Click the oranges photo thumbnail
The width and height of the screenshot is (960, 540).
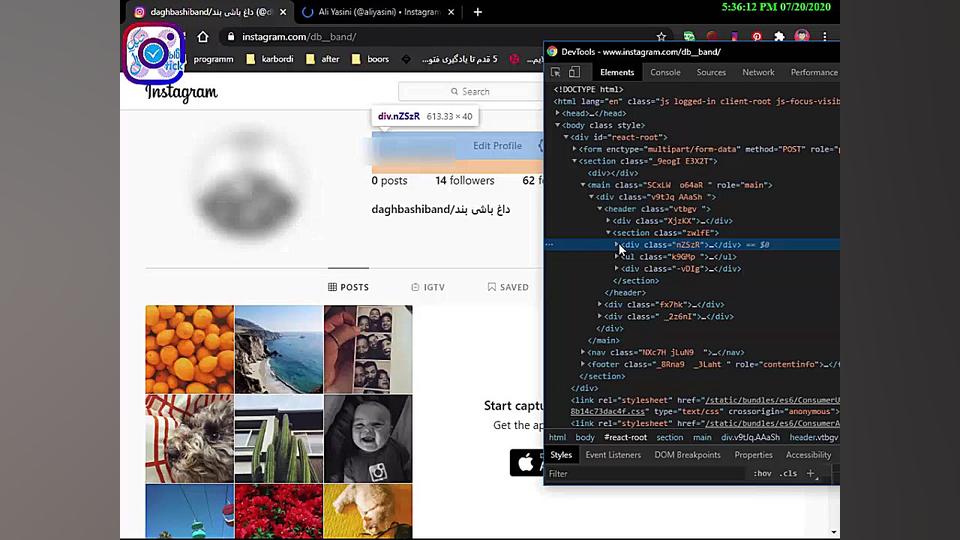pyautogui.click(x=190, y=350)
